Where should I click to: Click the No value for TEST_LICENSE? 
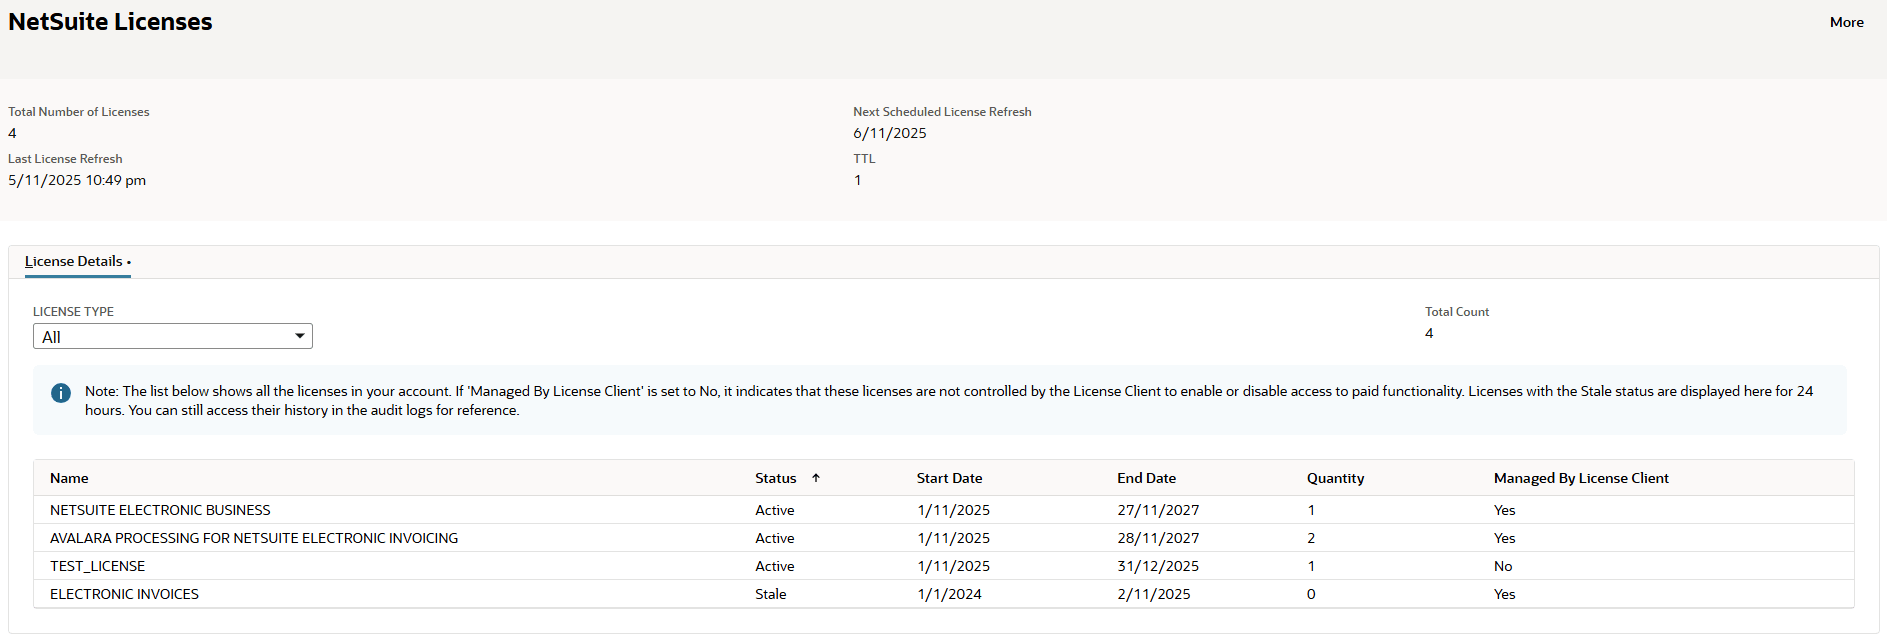tap(1503, 566)
